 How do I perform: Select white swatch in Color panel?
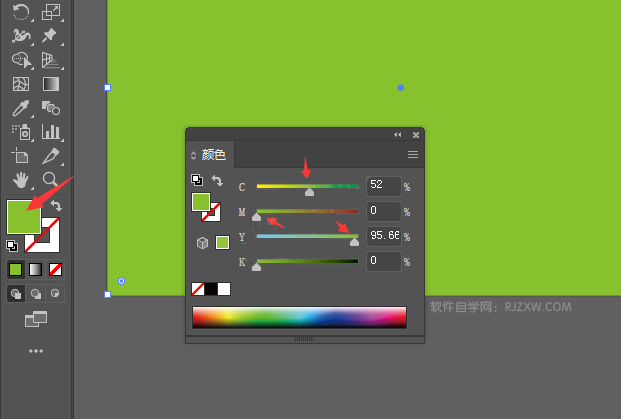224,289
